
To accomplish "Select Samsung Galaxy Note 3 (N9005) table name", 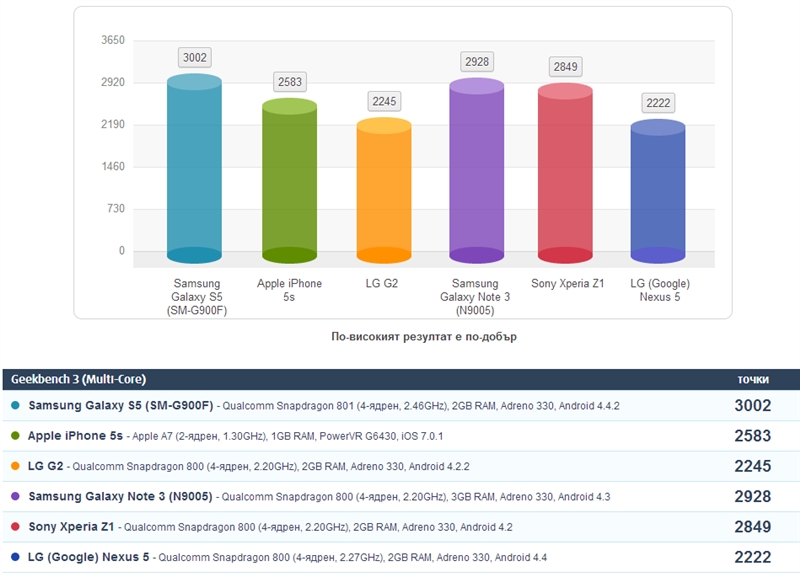I will pos(120,496).
